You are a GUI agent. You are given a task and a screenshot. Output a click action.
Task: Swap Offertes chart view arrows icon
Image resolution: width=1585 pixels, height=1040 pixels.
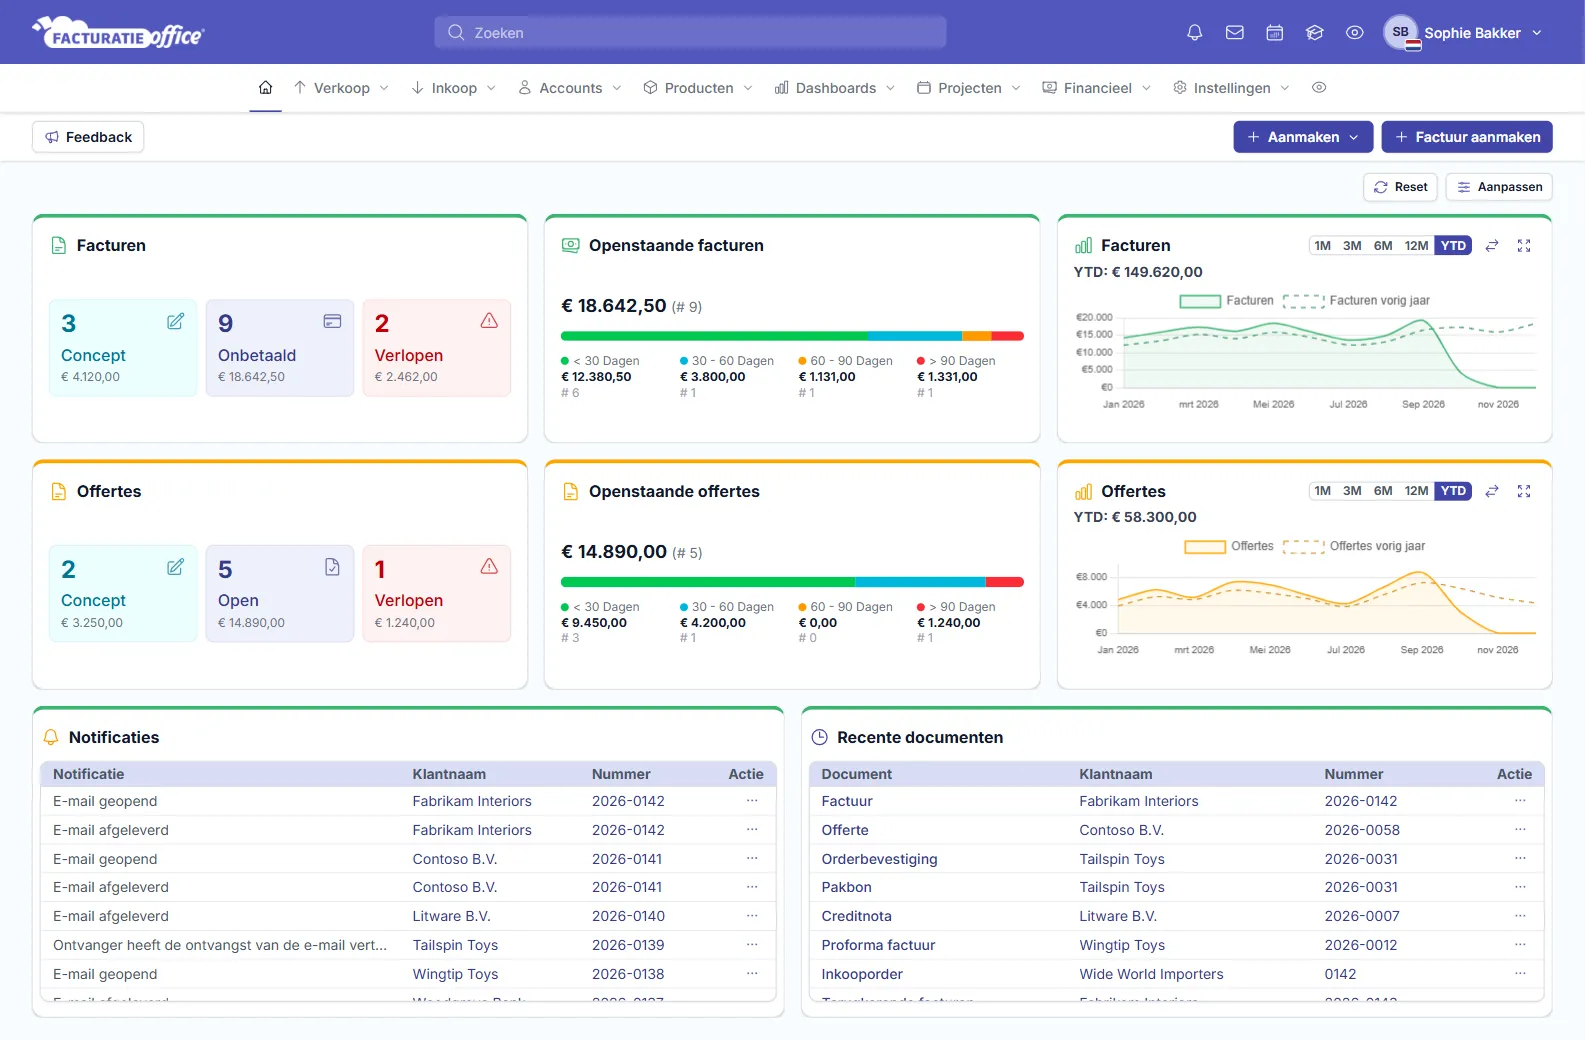[x=1492, y=491]
